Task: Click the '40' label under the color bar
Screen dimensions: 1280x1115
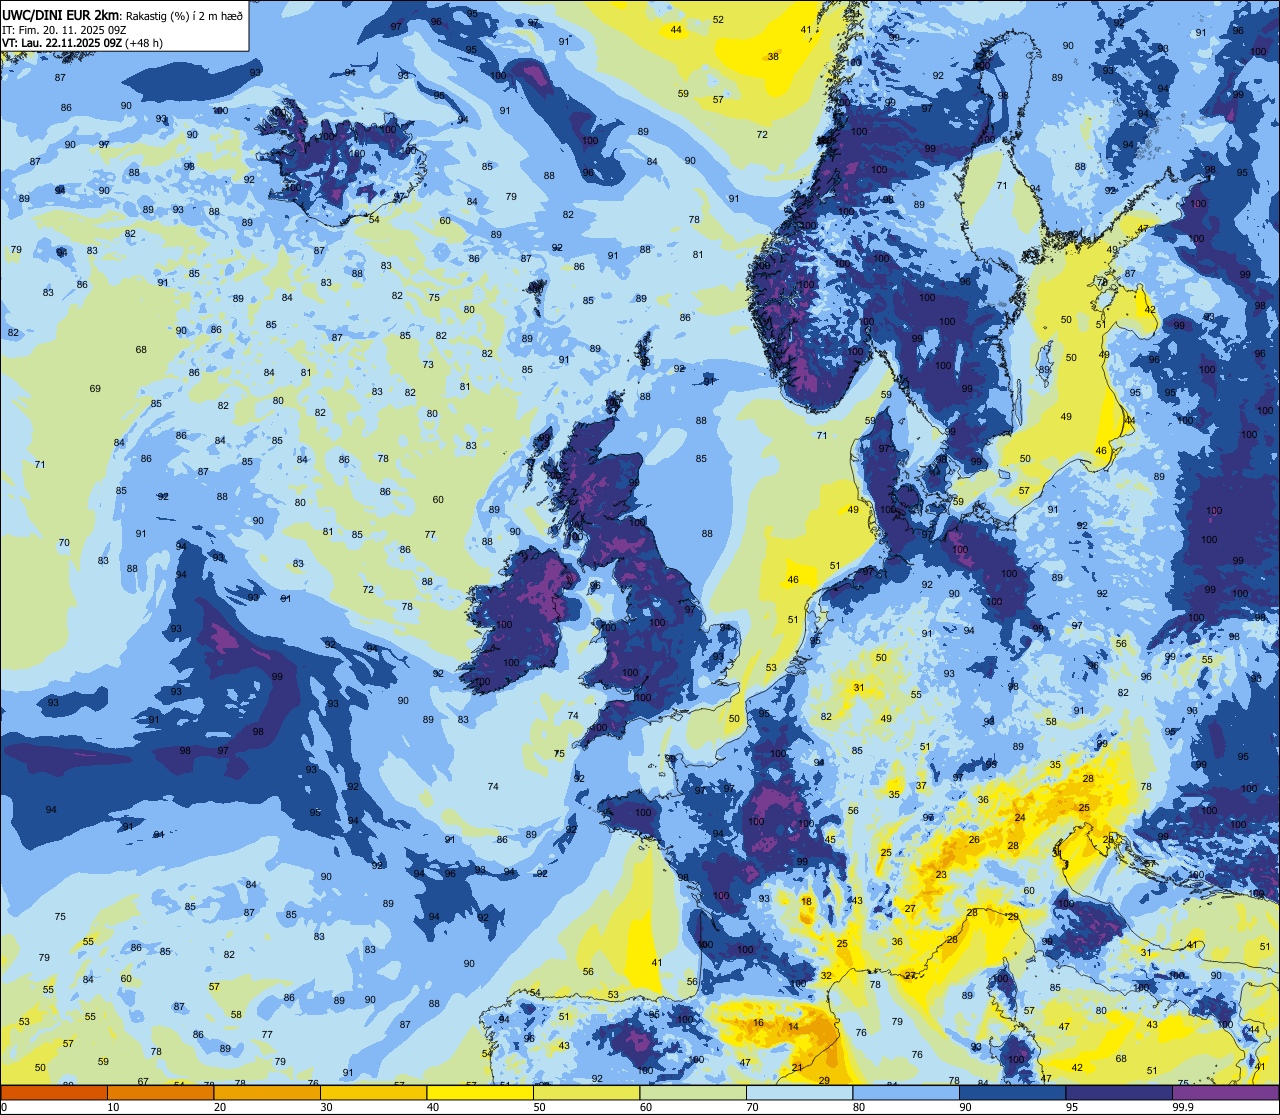Action: point(433,1107)
